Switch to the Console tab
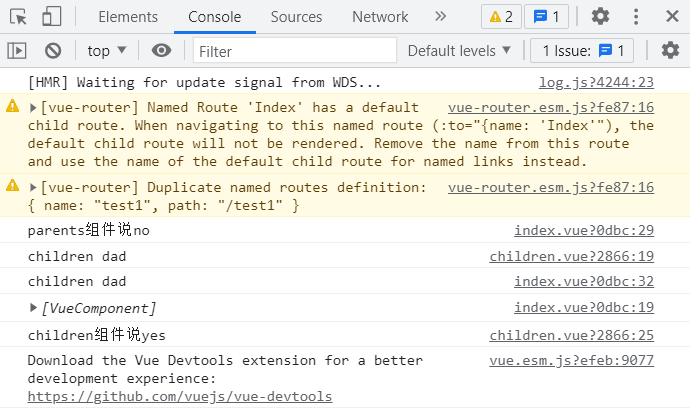 [215, 17]
